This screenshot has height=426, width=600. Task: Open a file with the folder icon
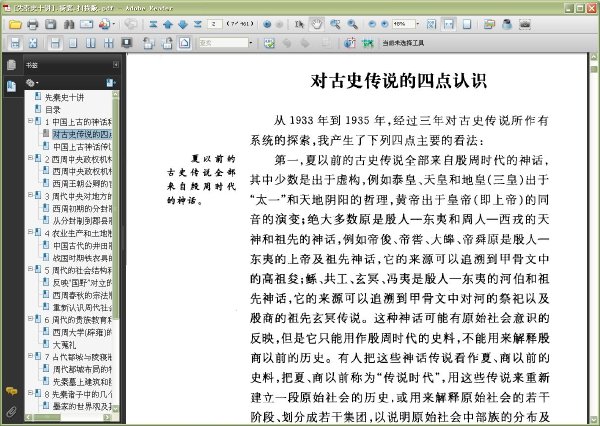[x=15, y=25]
